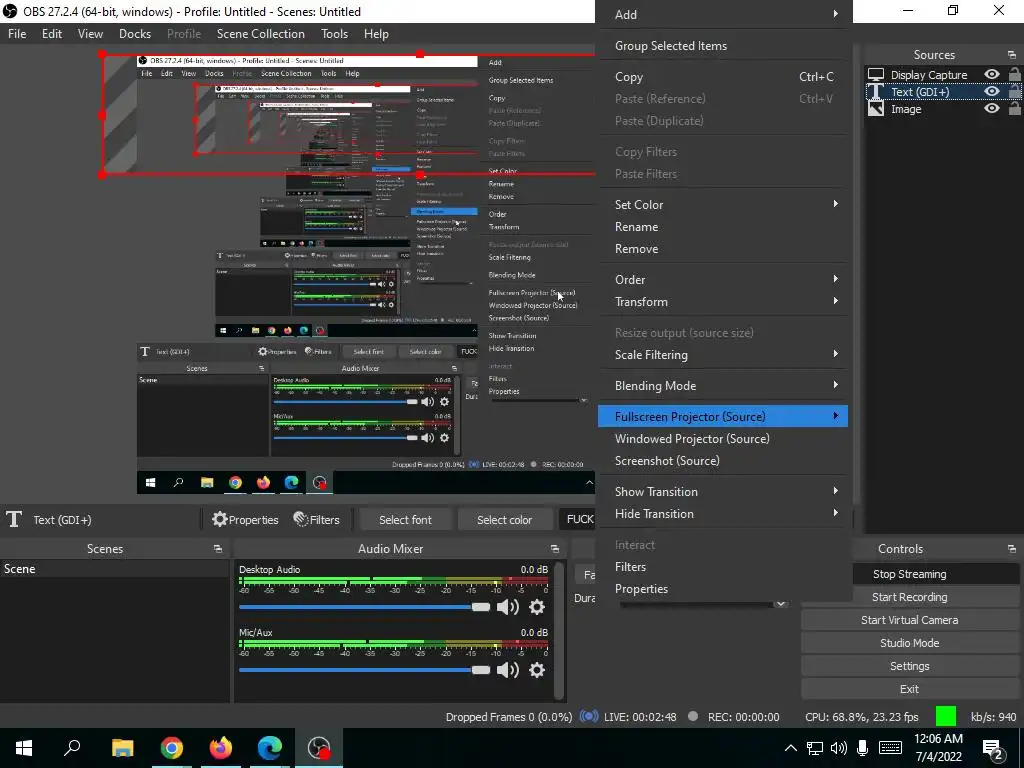This screenshot has height=768, width=1024.
Task: Click network icon in system tray
Action: pos(814,748)
